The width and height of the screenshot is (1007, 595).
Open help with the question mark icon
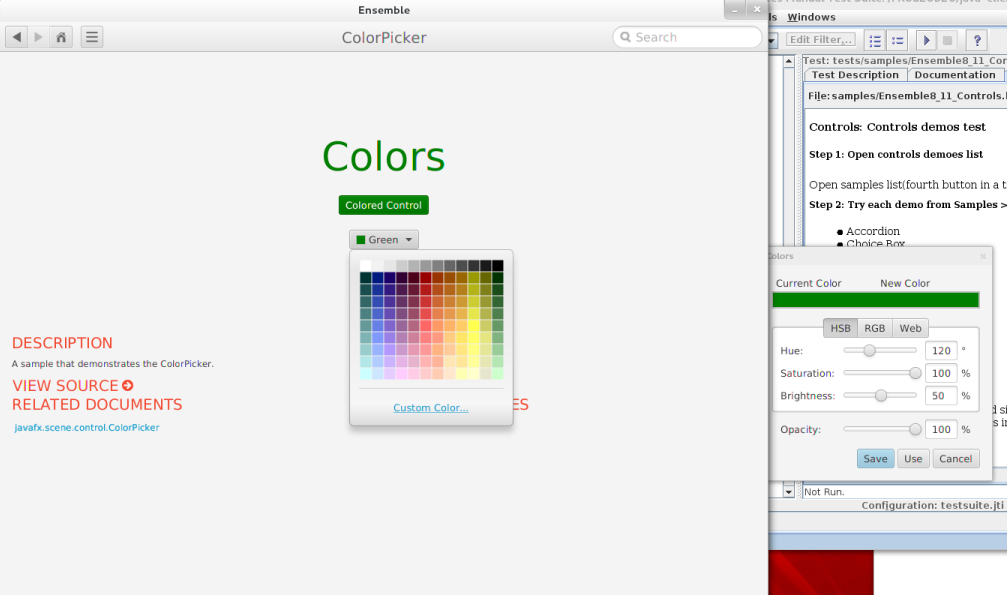(977, 40)
